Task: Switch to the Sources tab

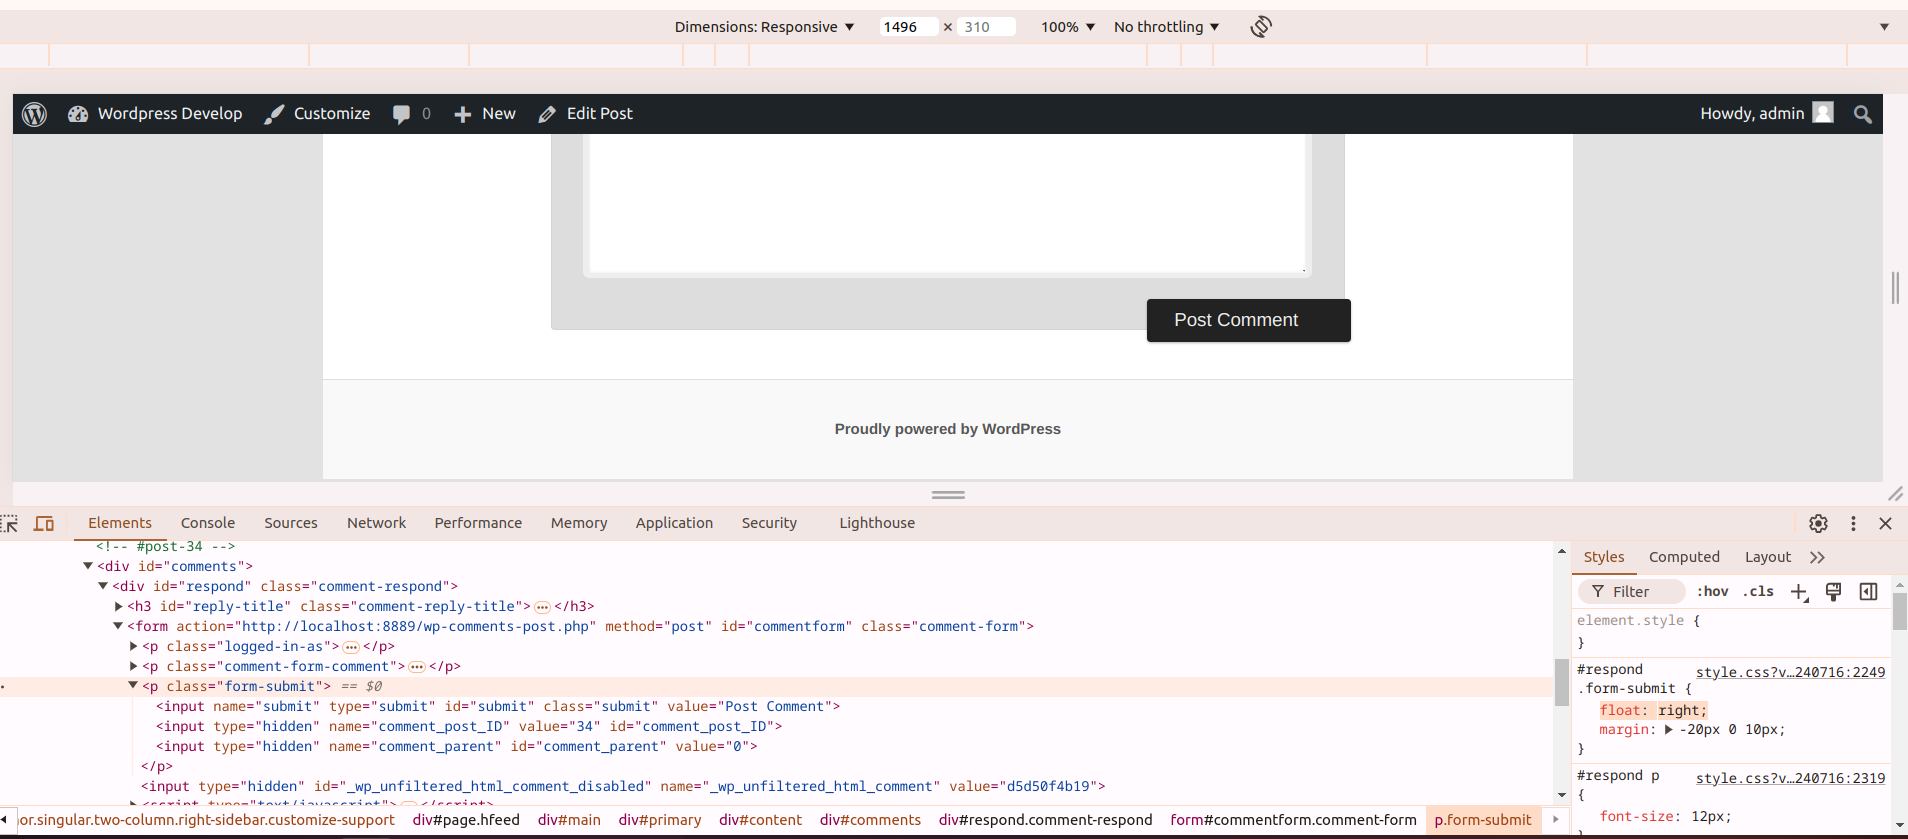Action: 291,523
